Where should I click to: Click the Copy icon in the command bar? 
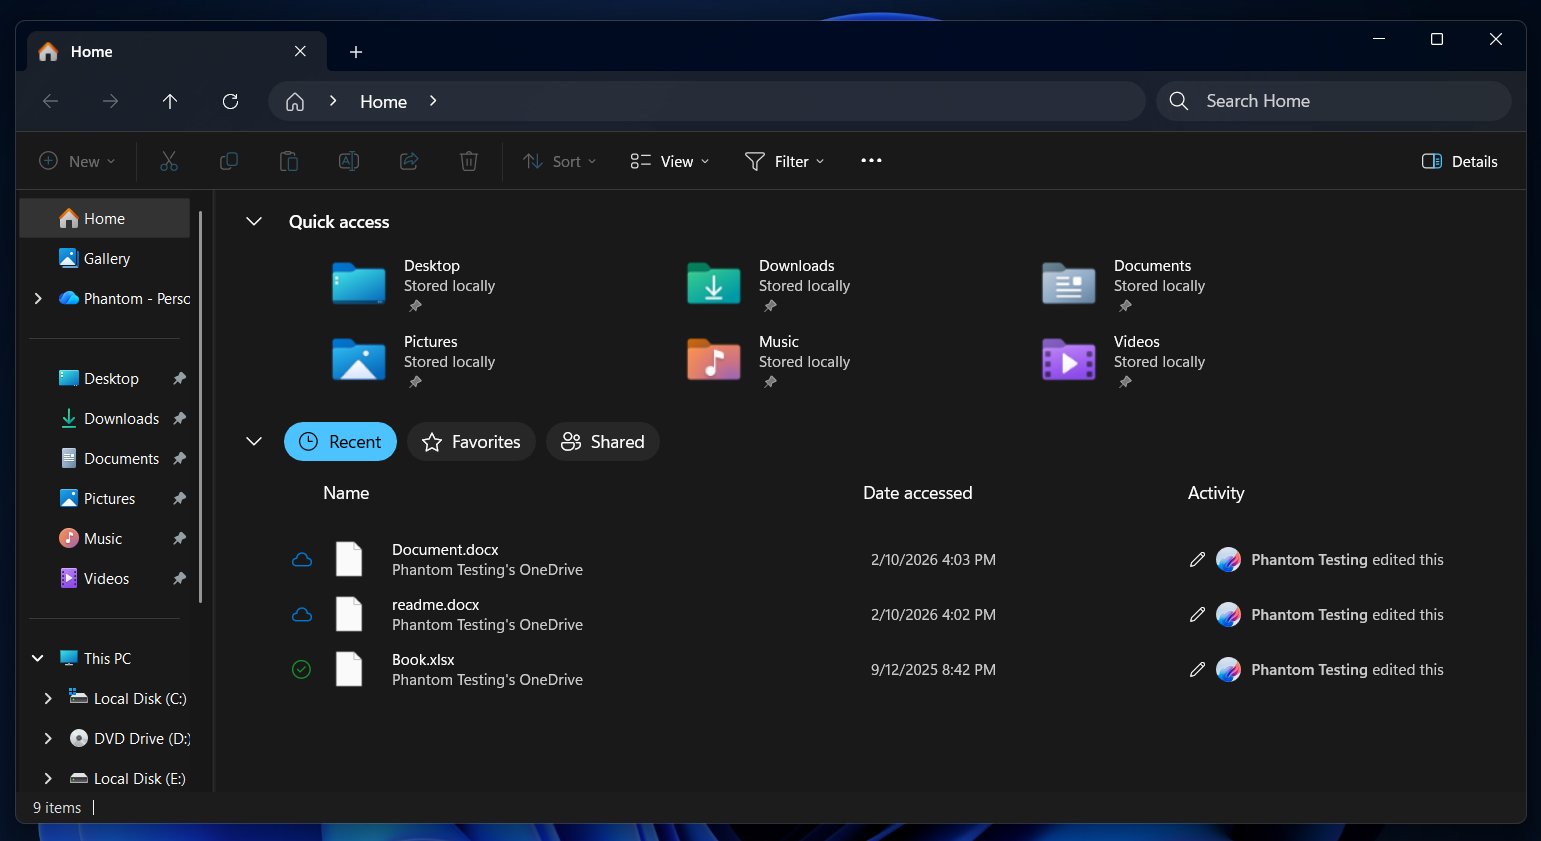[x=228, y=161]
